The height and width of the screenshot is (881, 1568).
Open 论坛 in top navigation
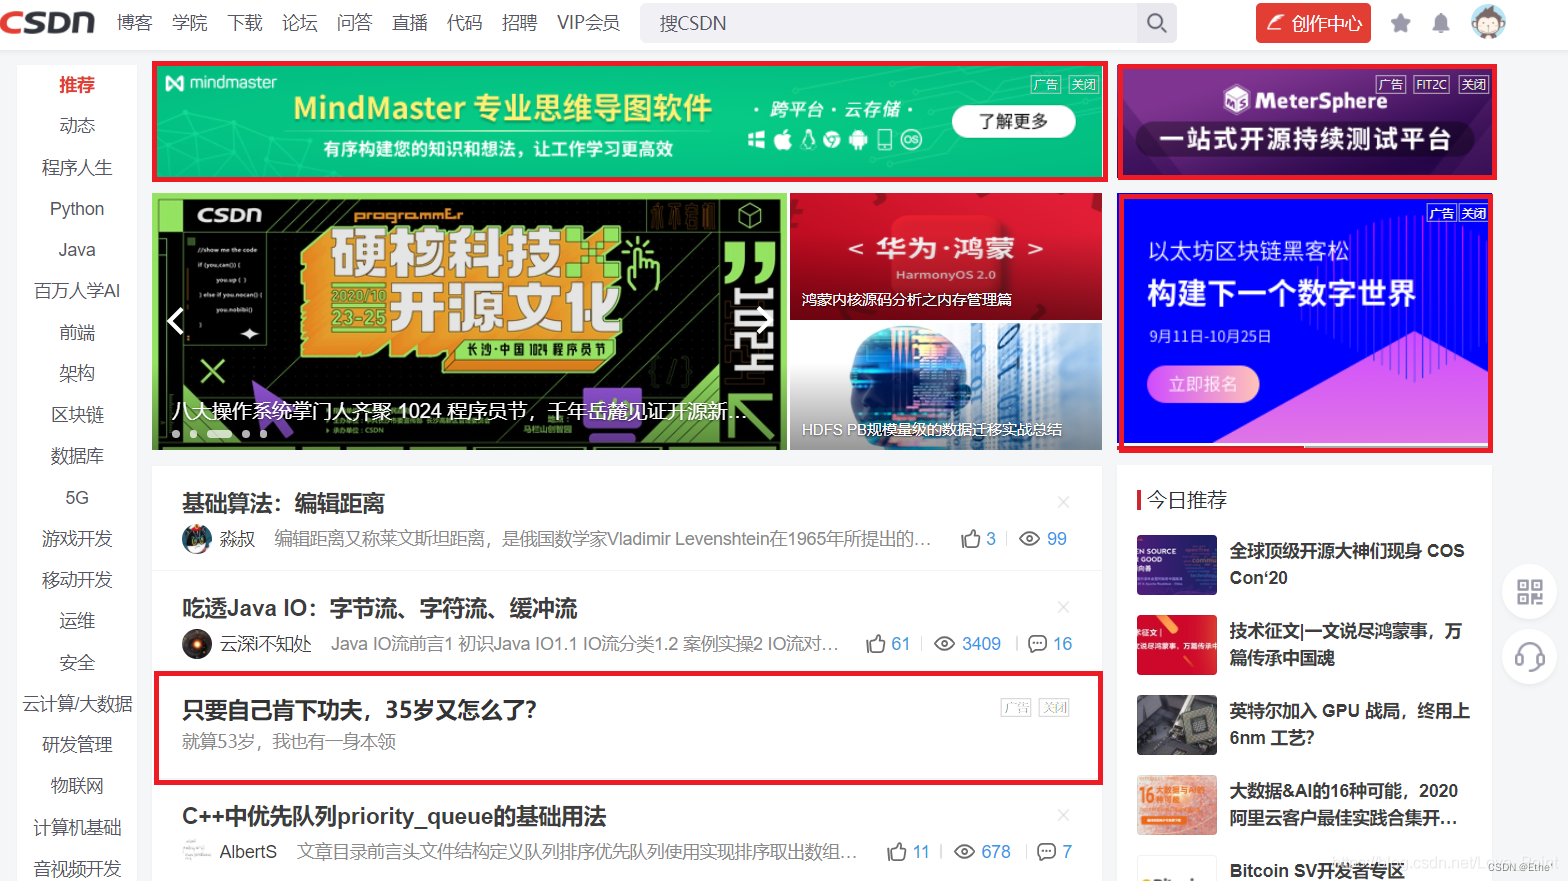point(300,22)
